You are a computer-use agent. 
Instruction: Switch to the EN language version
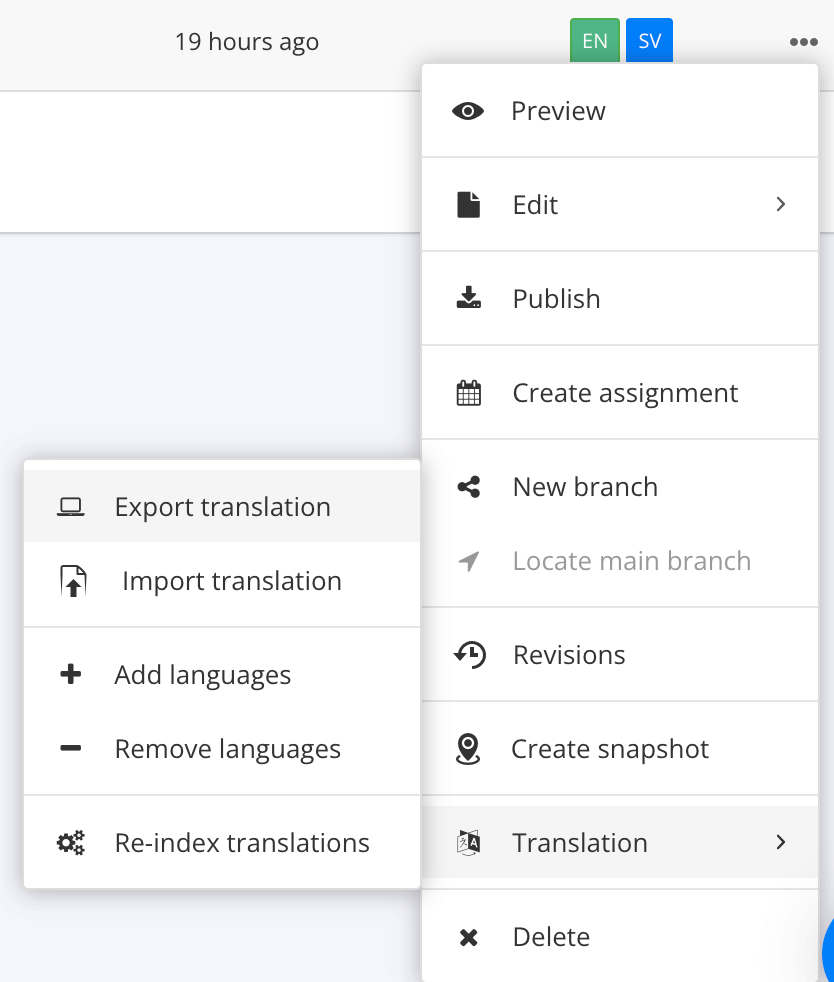coord(594,41)
